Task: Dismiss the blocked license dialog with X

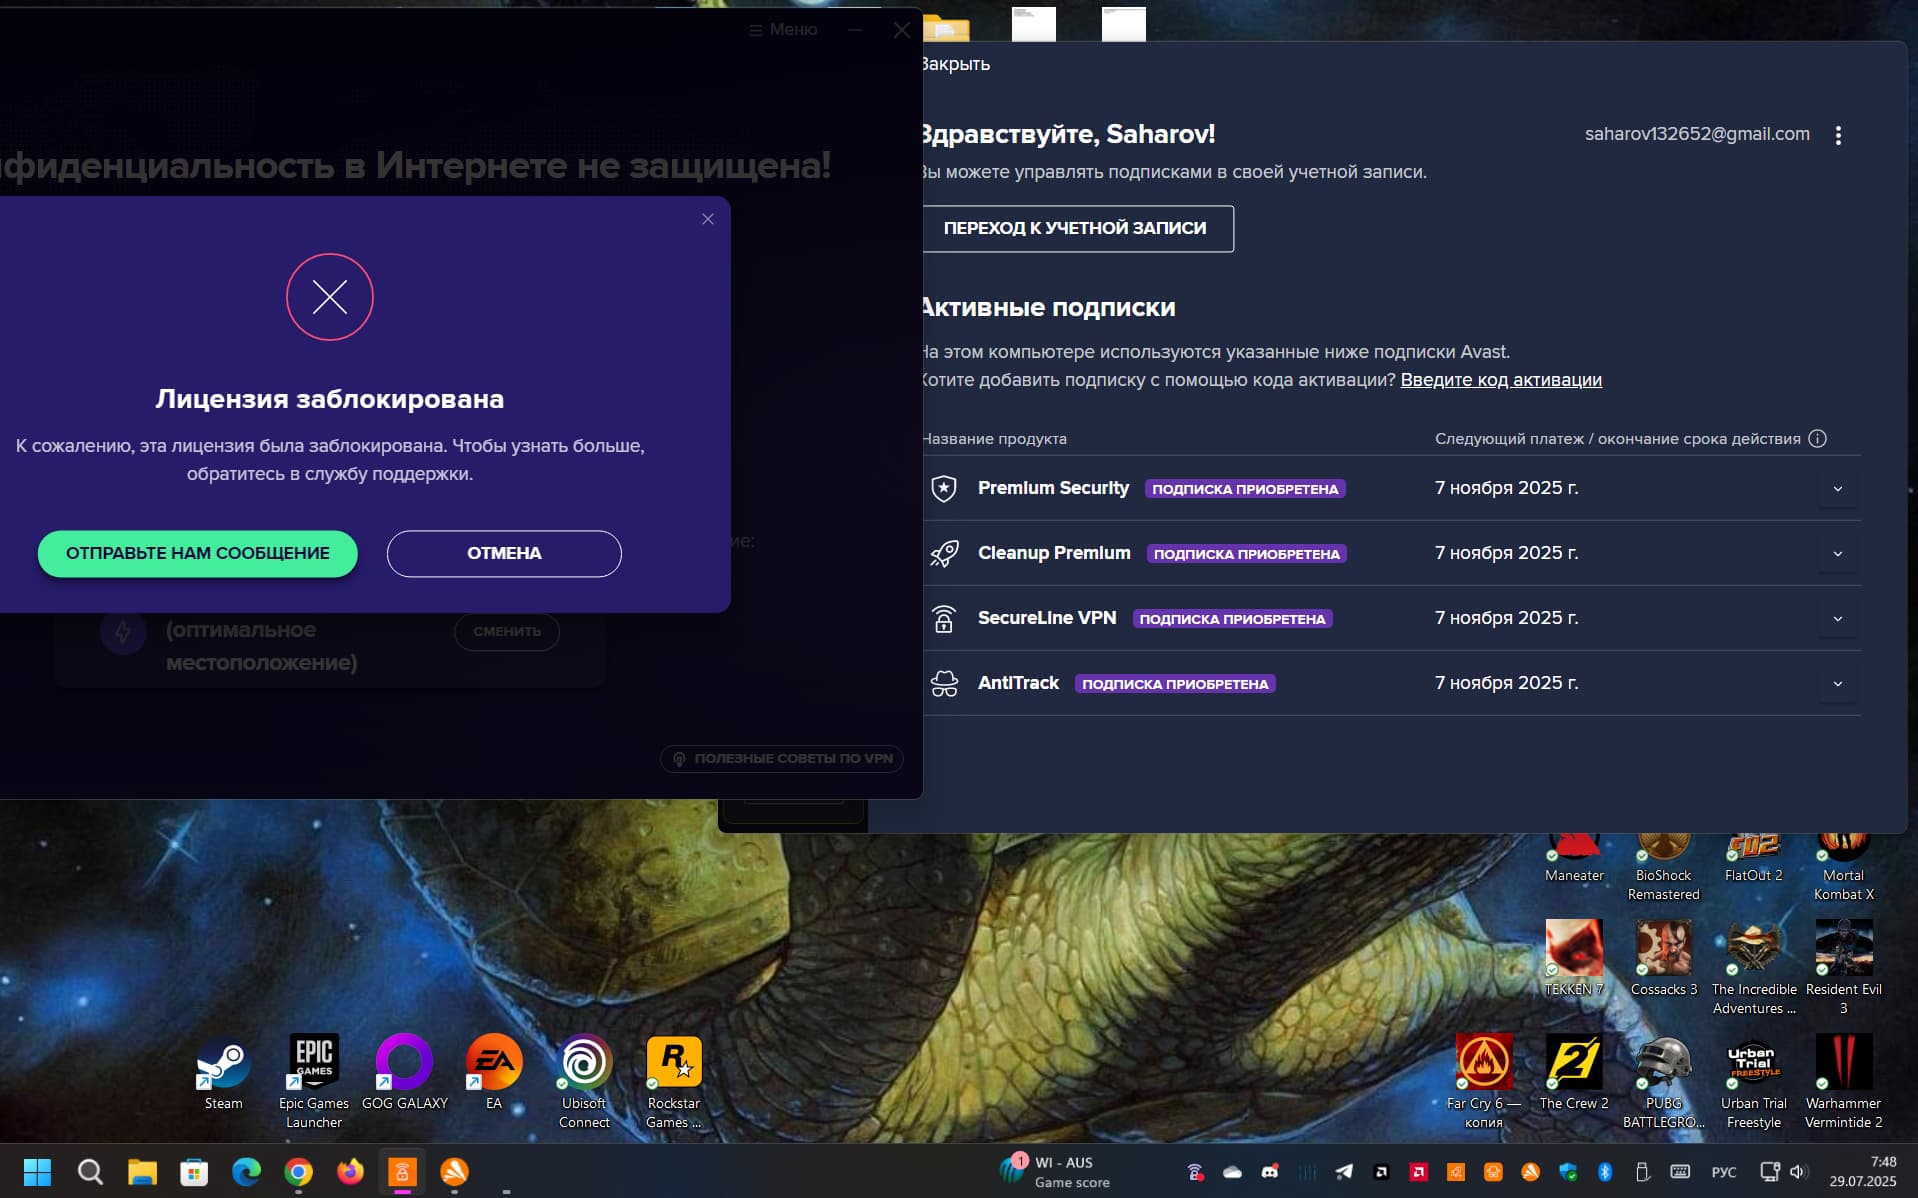Action: coord(707,219)
